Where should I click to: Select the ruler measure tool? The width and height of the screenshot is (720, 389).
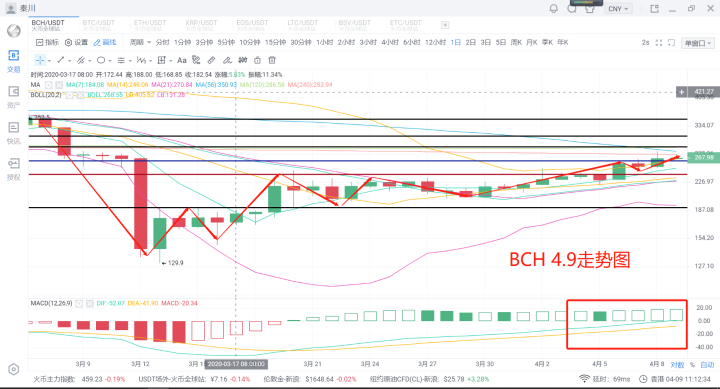[211, 60]
